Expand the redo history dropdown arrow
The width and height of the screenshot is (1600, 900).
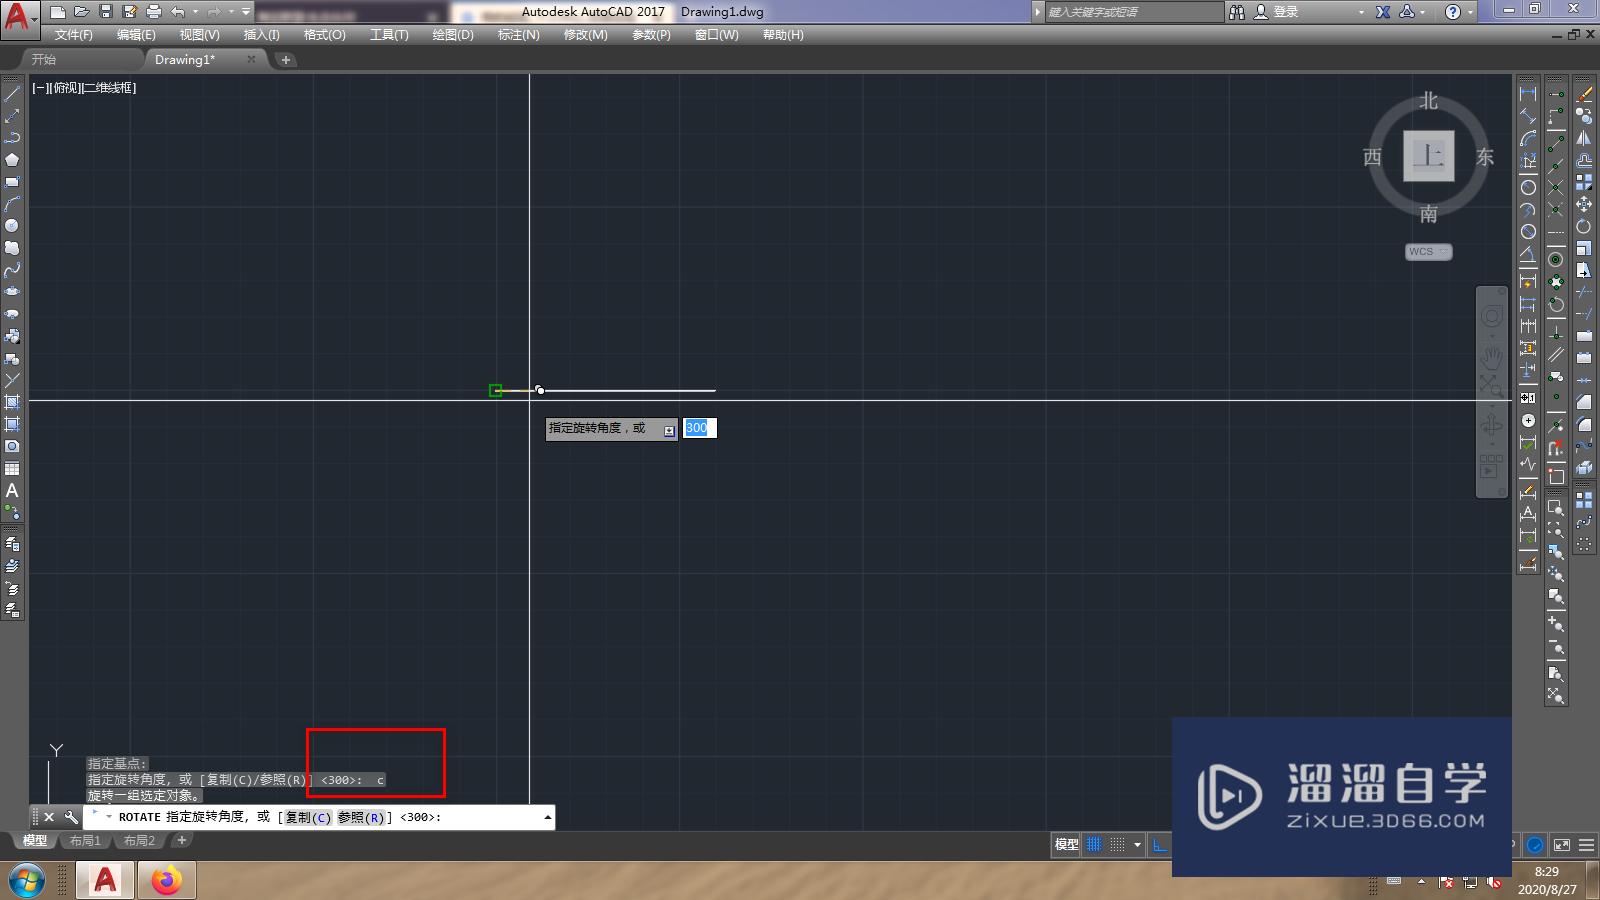231,12
